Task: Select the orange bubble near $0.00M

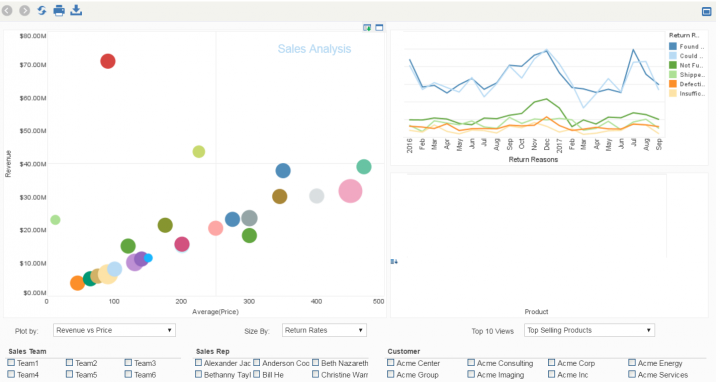Action: tap(77, 283)
